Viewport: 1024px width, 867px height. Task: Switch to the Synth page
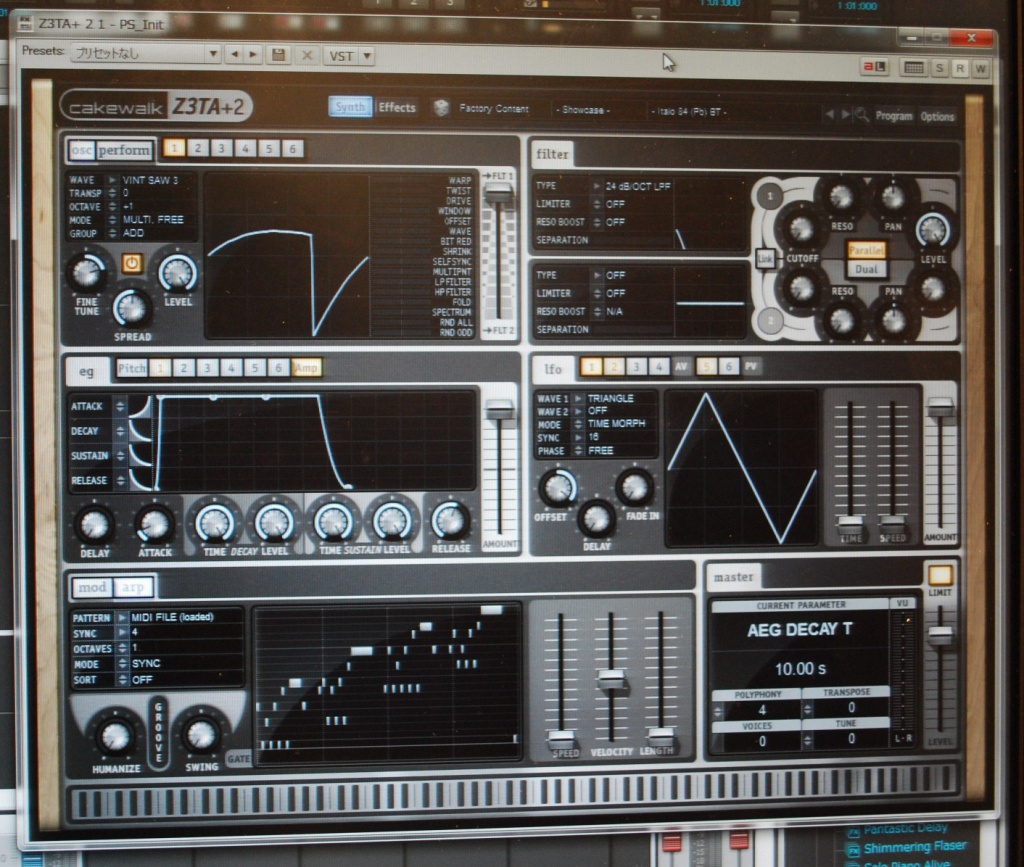[351, 106]
